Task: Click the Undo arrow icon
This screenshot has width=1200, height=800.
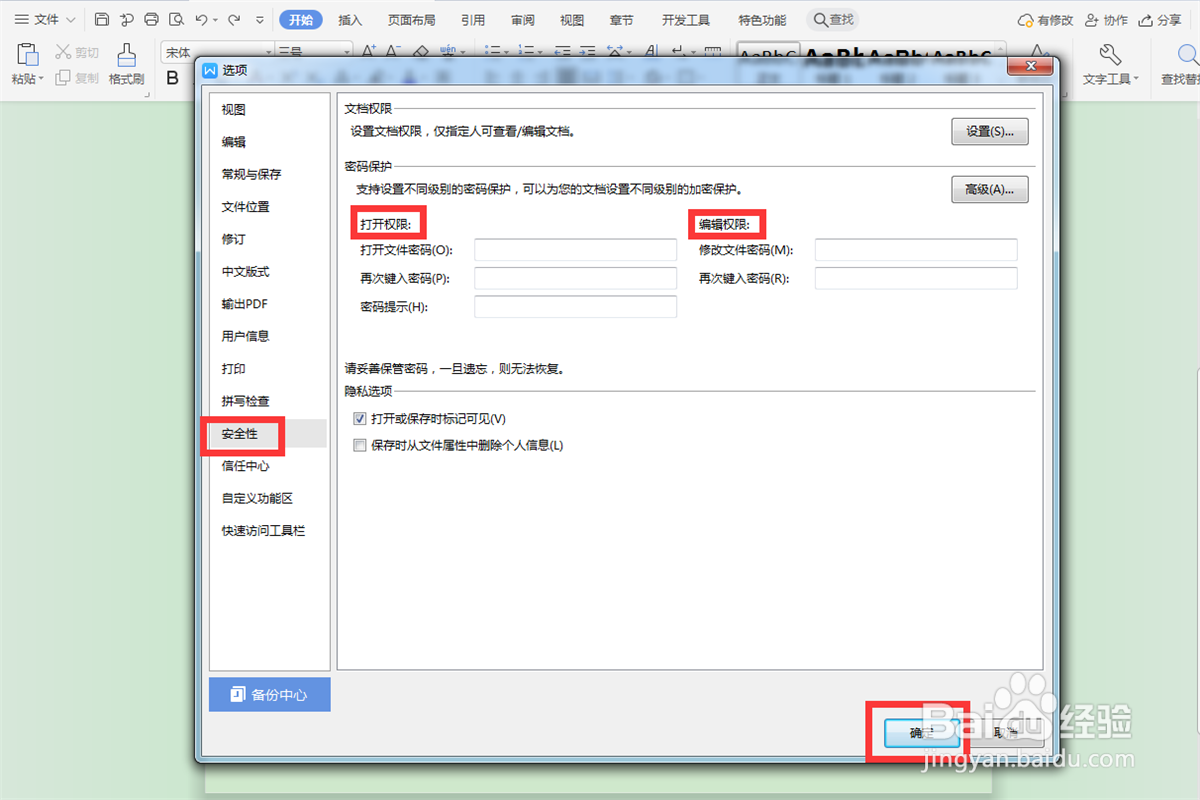Action: 201,19
